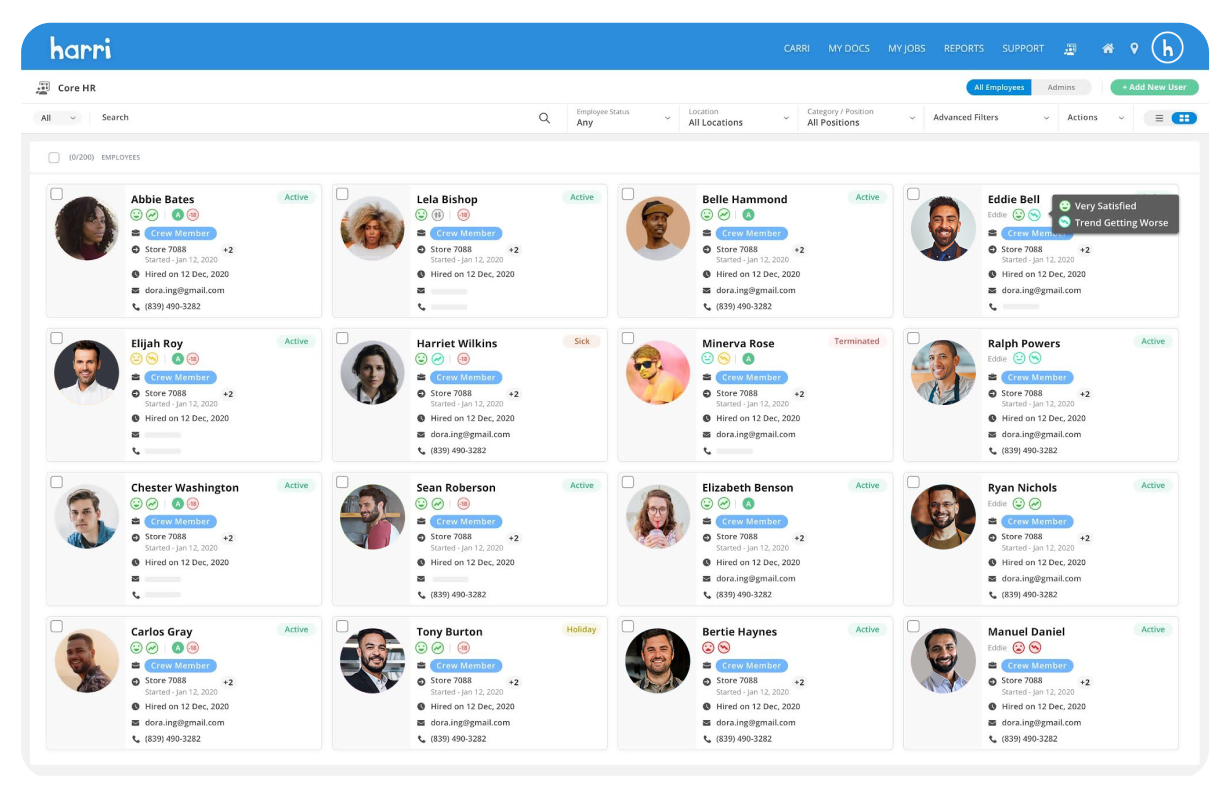Image resolution: width=1231 pixels, height=799 pixels.
Task: Click Bertie Haynes' red sad face icon
Action: 708,647
